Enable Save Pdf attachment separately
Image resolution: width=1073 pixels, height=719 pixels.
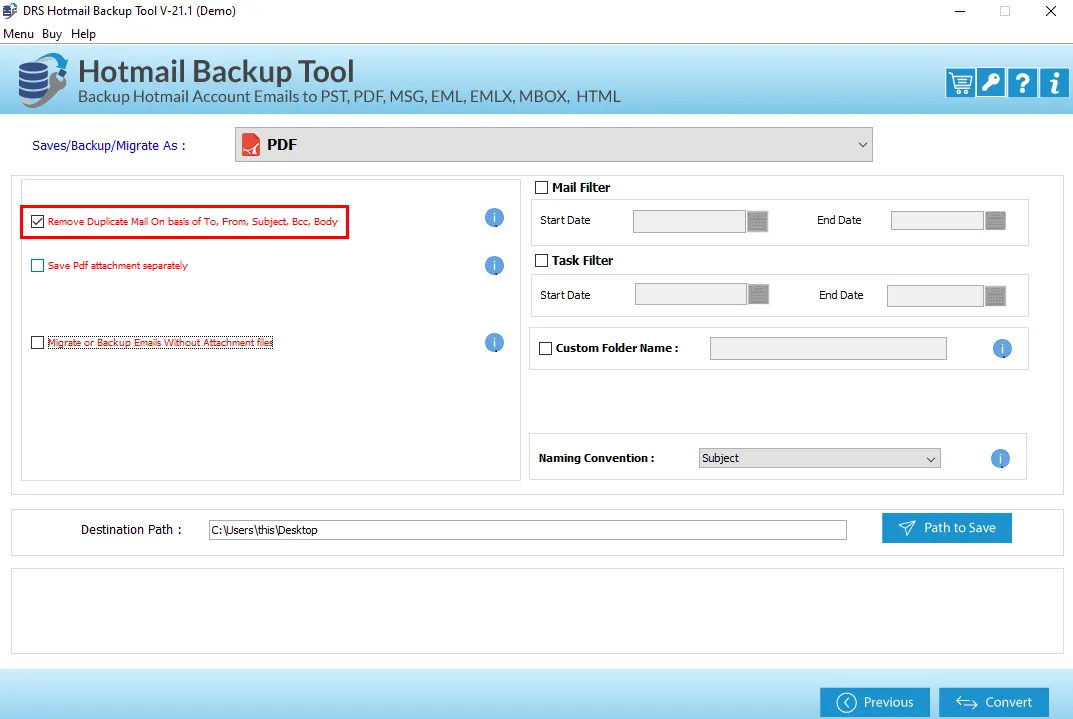[x=38, y=265]
